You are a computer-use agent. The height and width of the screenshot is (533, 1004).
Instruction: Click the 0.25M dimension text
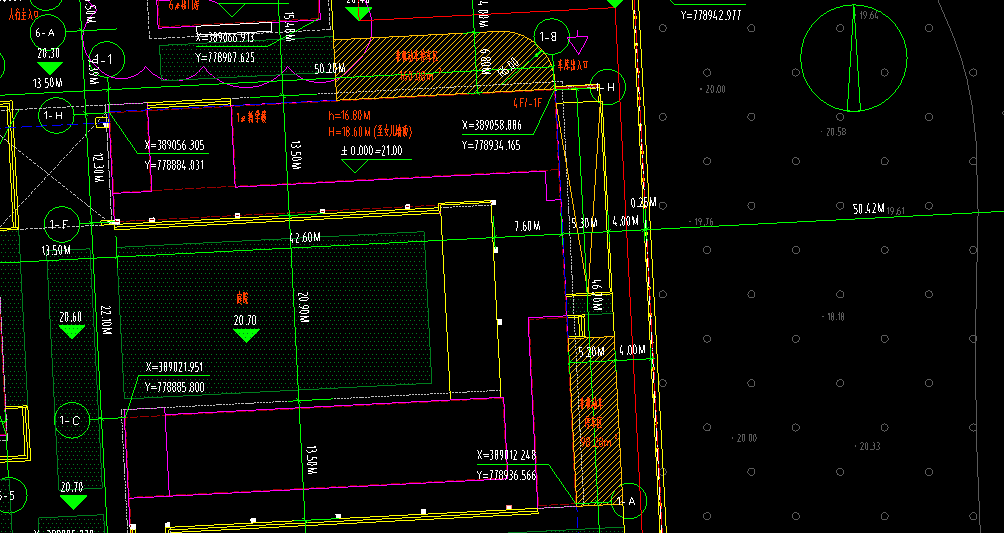(x=644, y=203)
